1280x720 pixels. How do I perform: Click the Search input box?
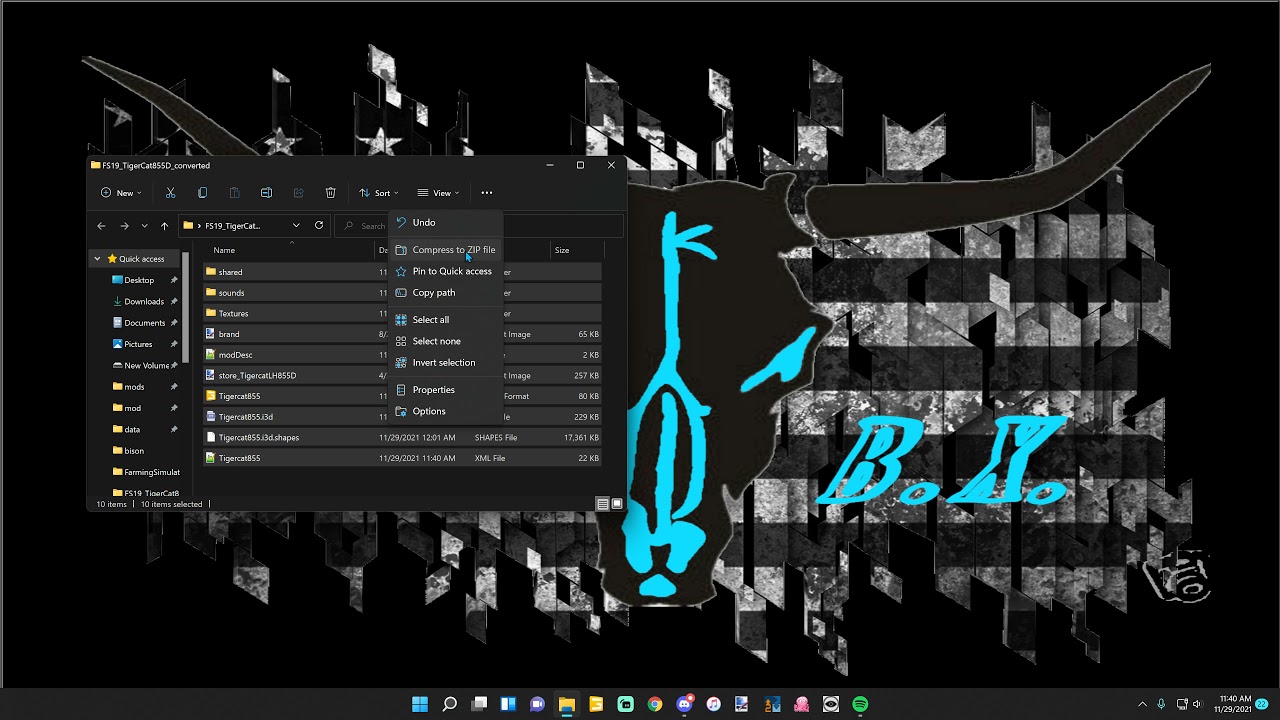tap(364, 226)
